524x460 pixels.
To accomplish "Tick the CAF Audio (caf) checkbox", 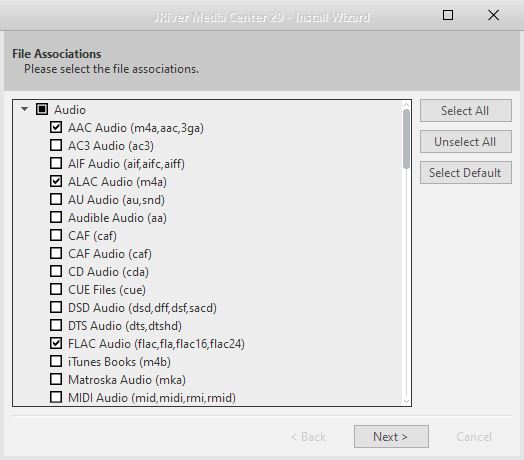I will pos(56,253).
